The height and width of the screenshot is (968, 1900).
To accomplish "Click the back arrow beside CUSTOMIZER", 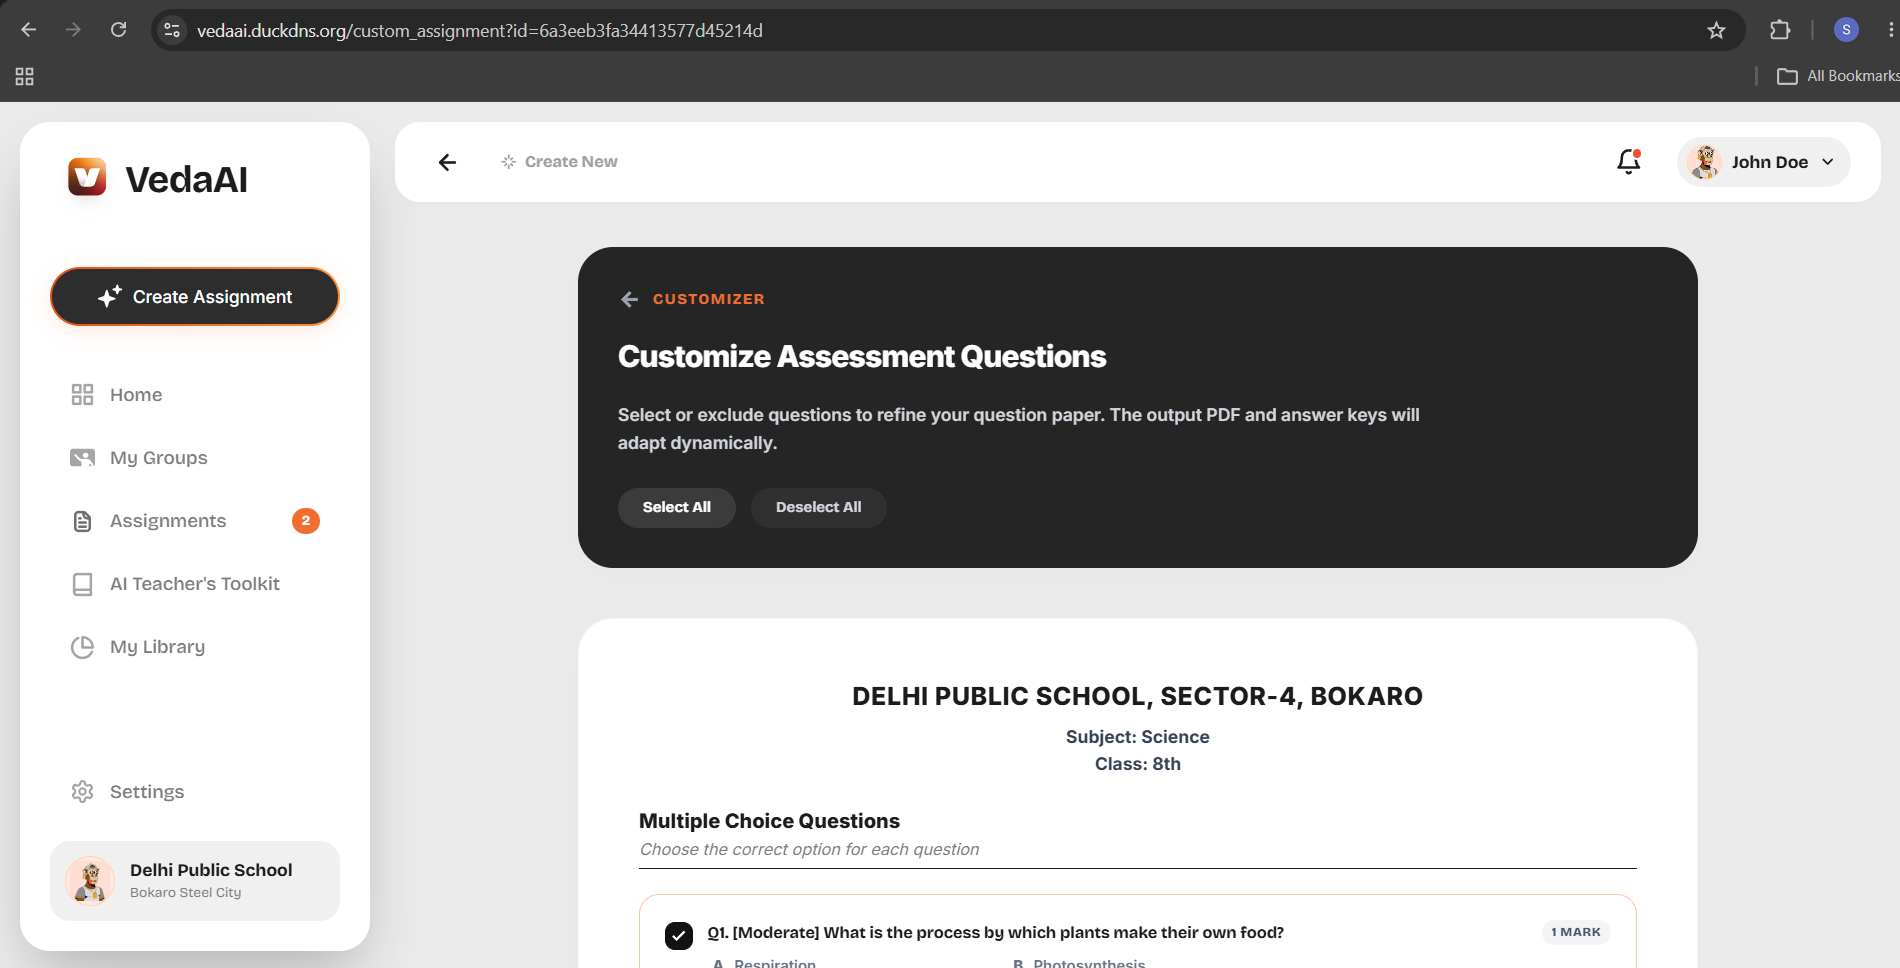I will [629, 299].
